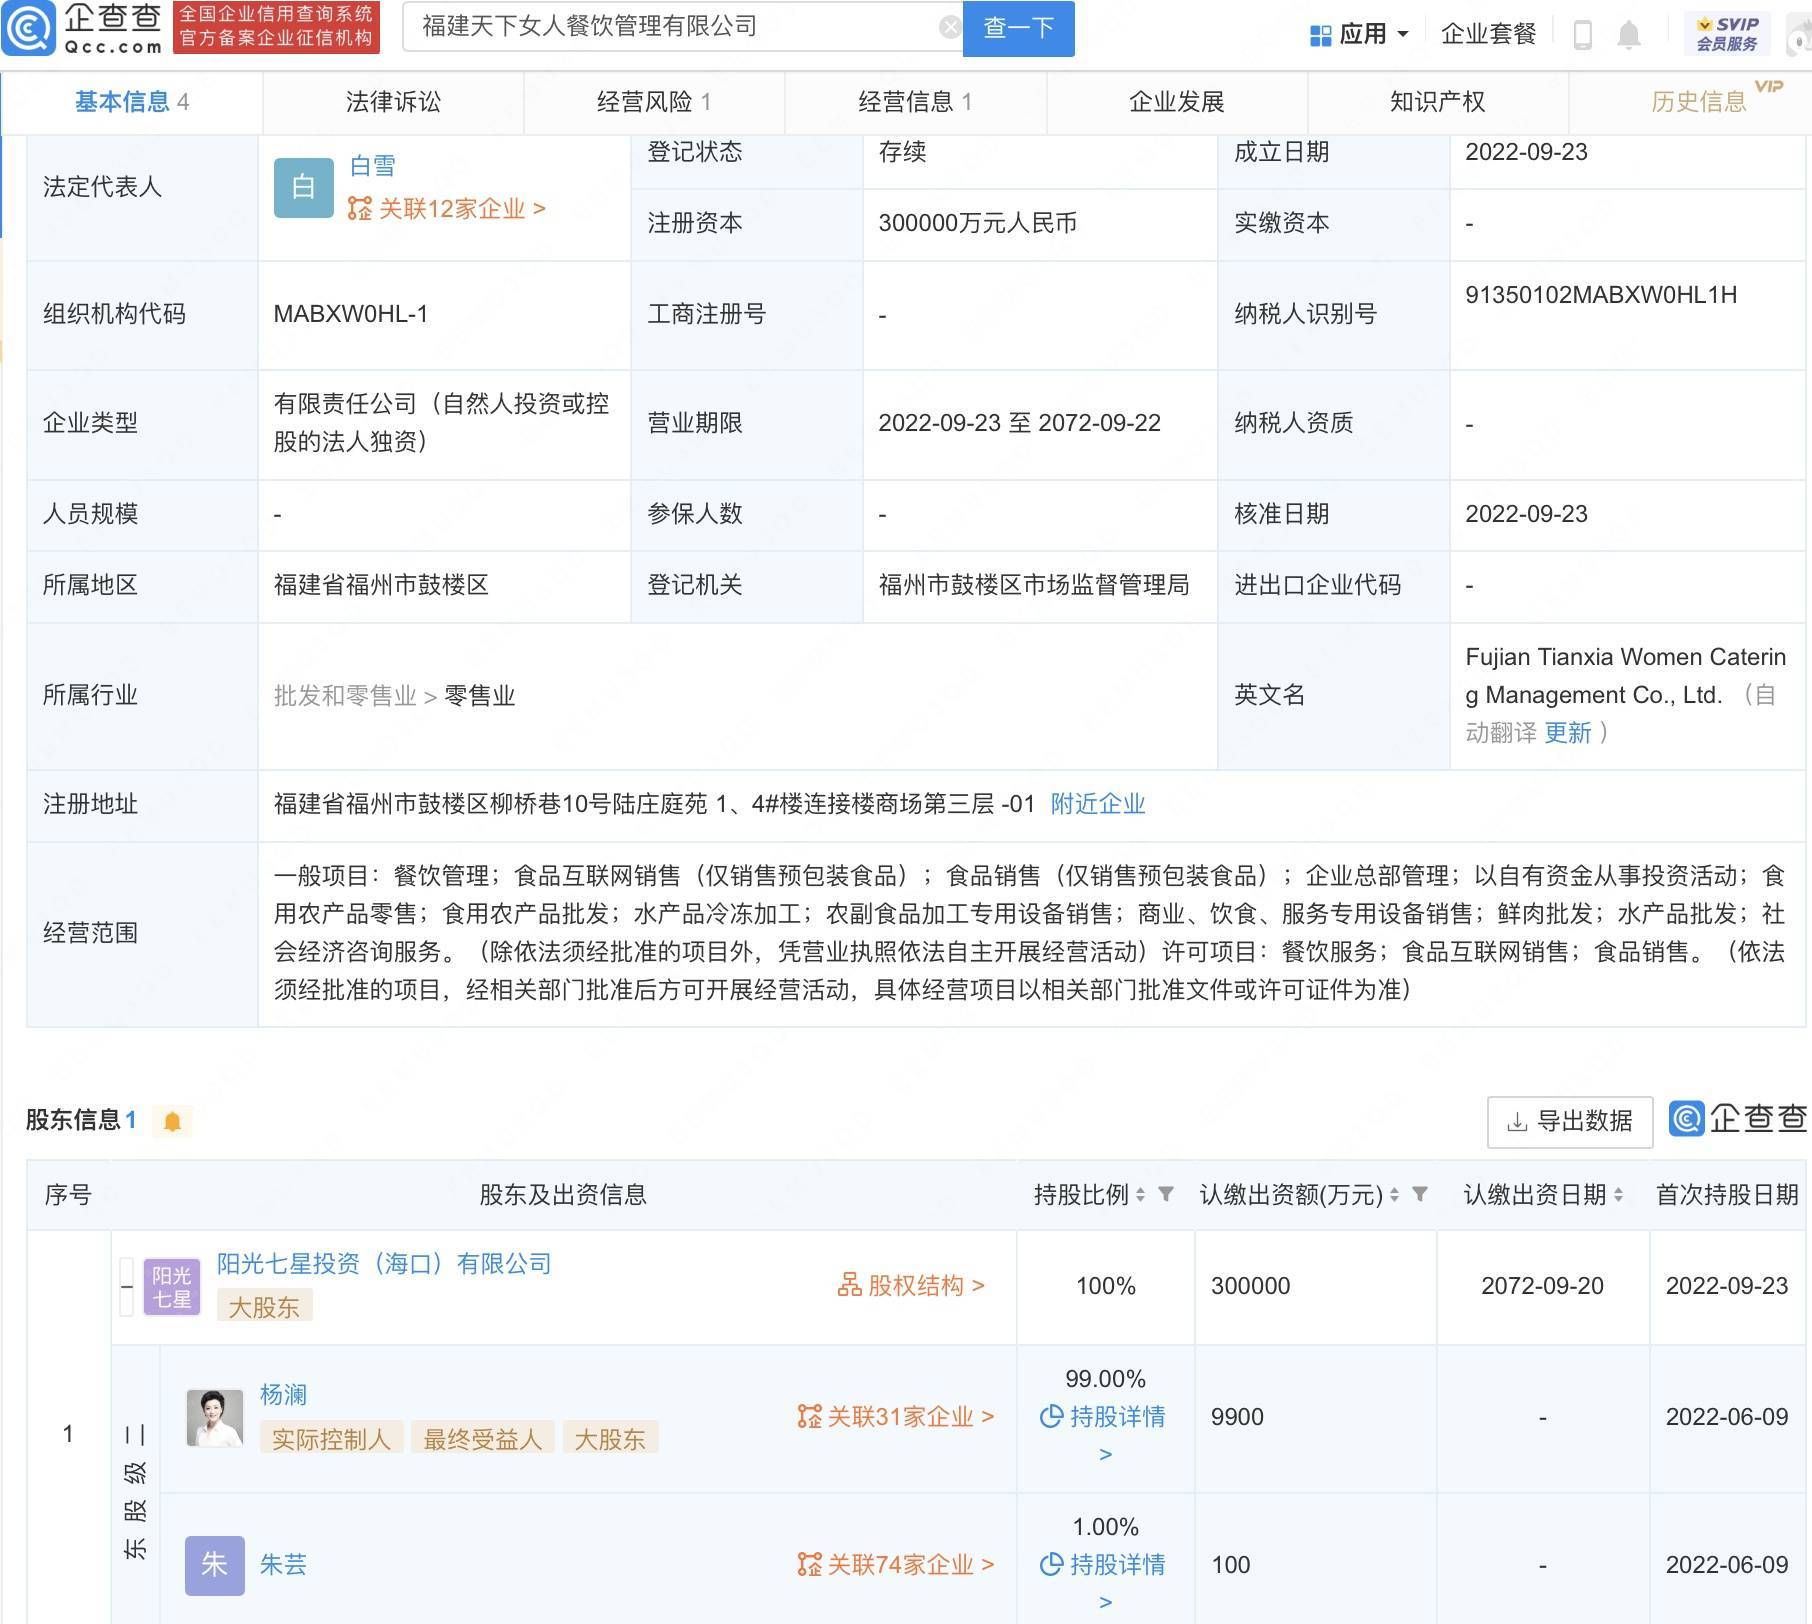Switch to the 法律诉讼 tab
The width and height of the screenshot is (1812, 1624).
tap(393, 101)
